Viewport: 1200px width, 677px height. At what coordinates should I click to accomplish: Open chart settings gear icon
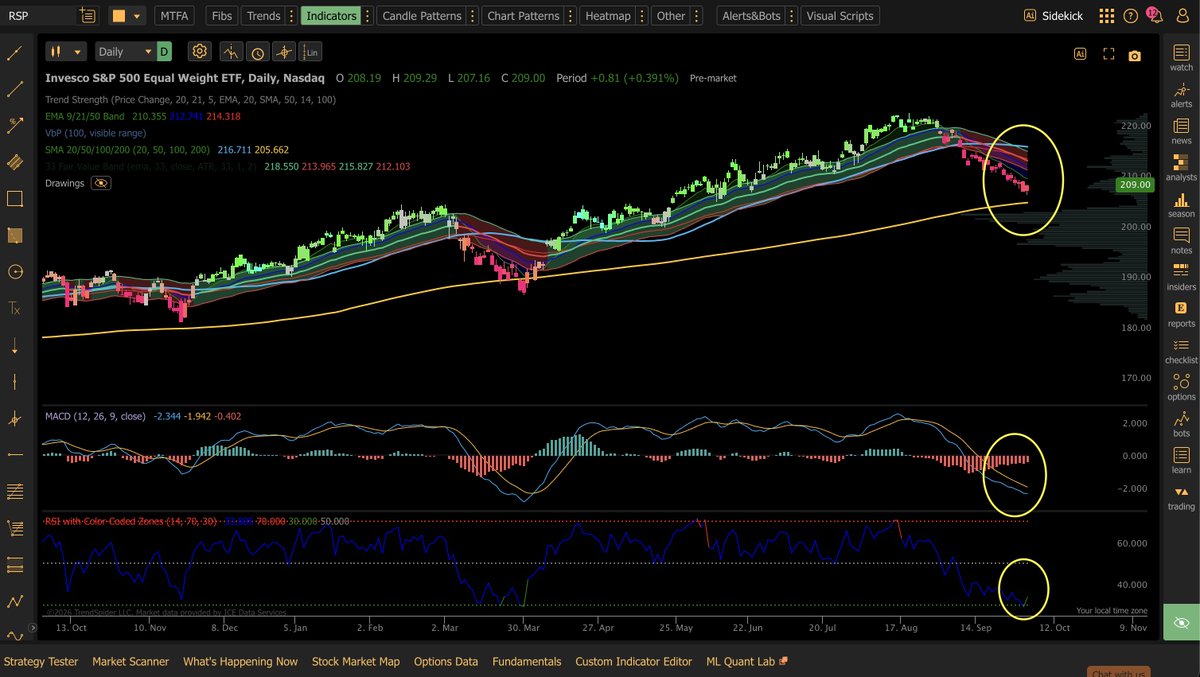coord(199,51)
